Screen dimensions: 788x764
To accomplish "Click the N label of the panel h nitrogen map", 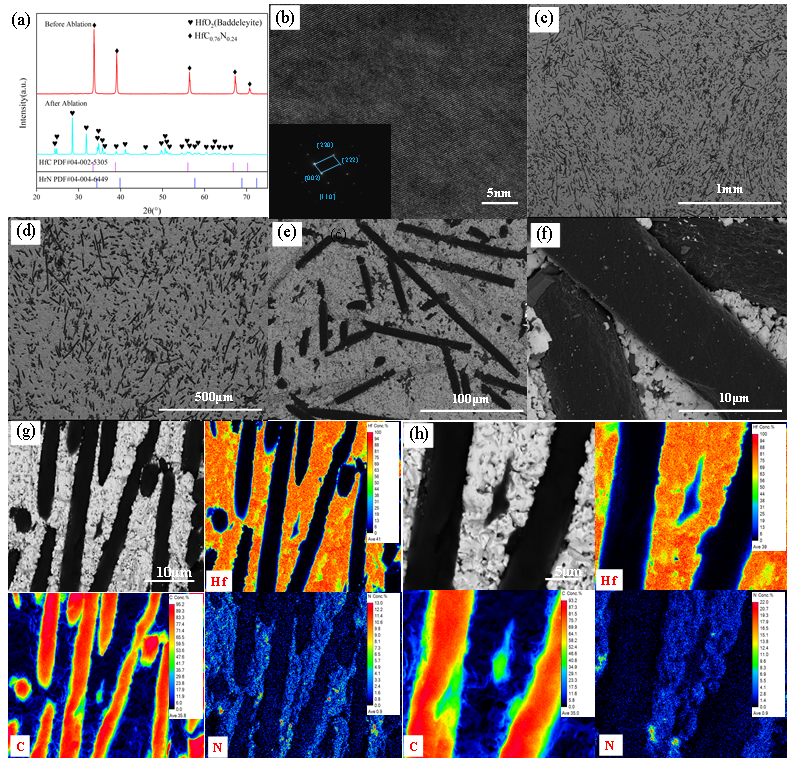I will coord(611,747).
